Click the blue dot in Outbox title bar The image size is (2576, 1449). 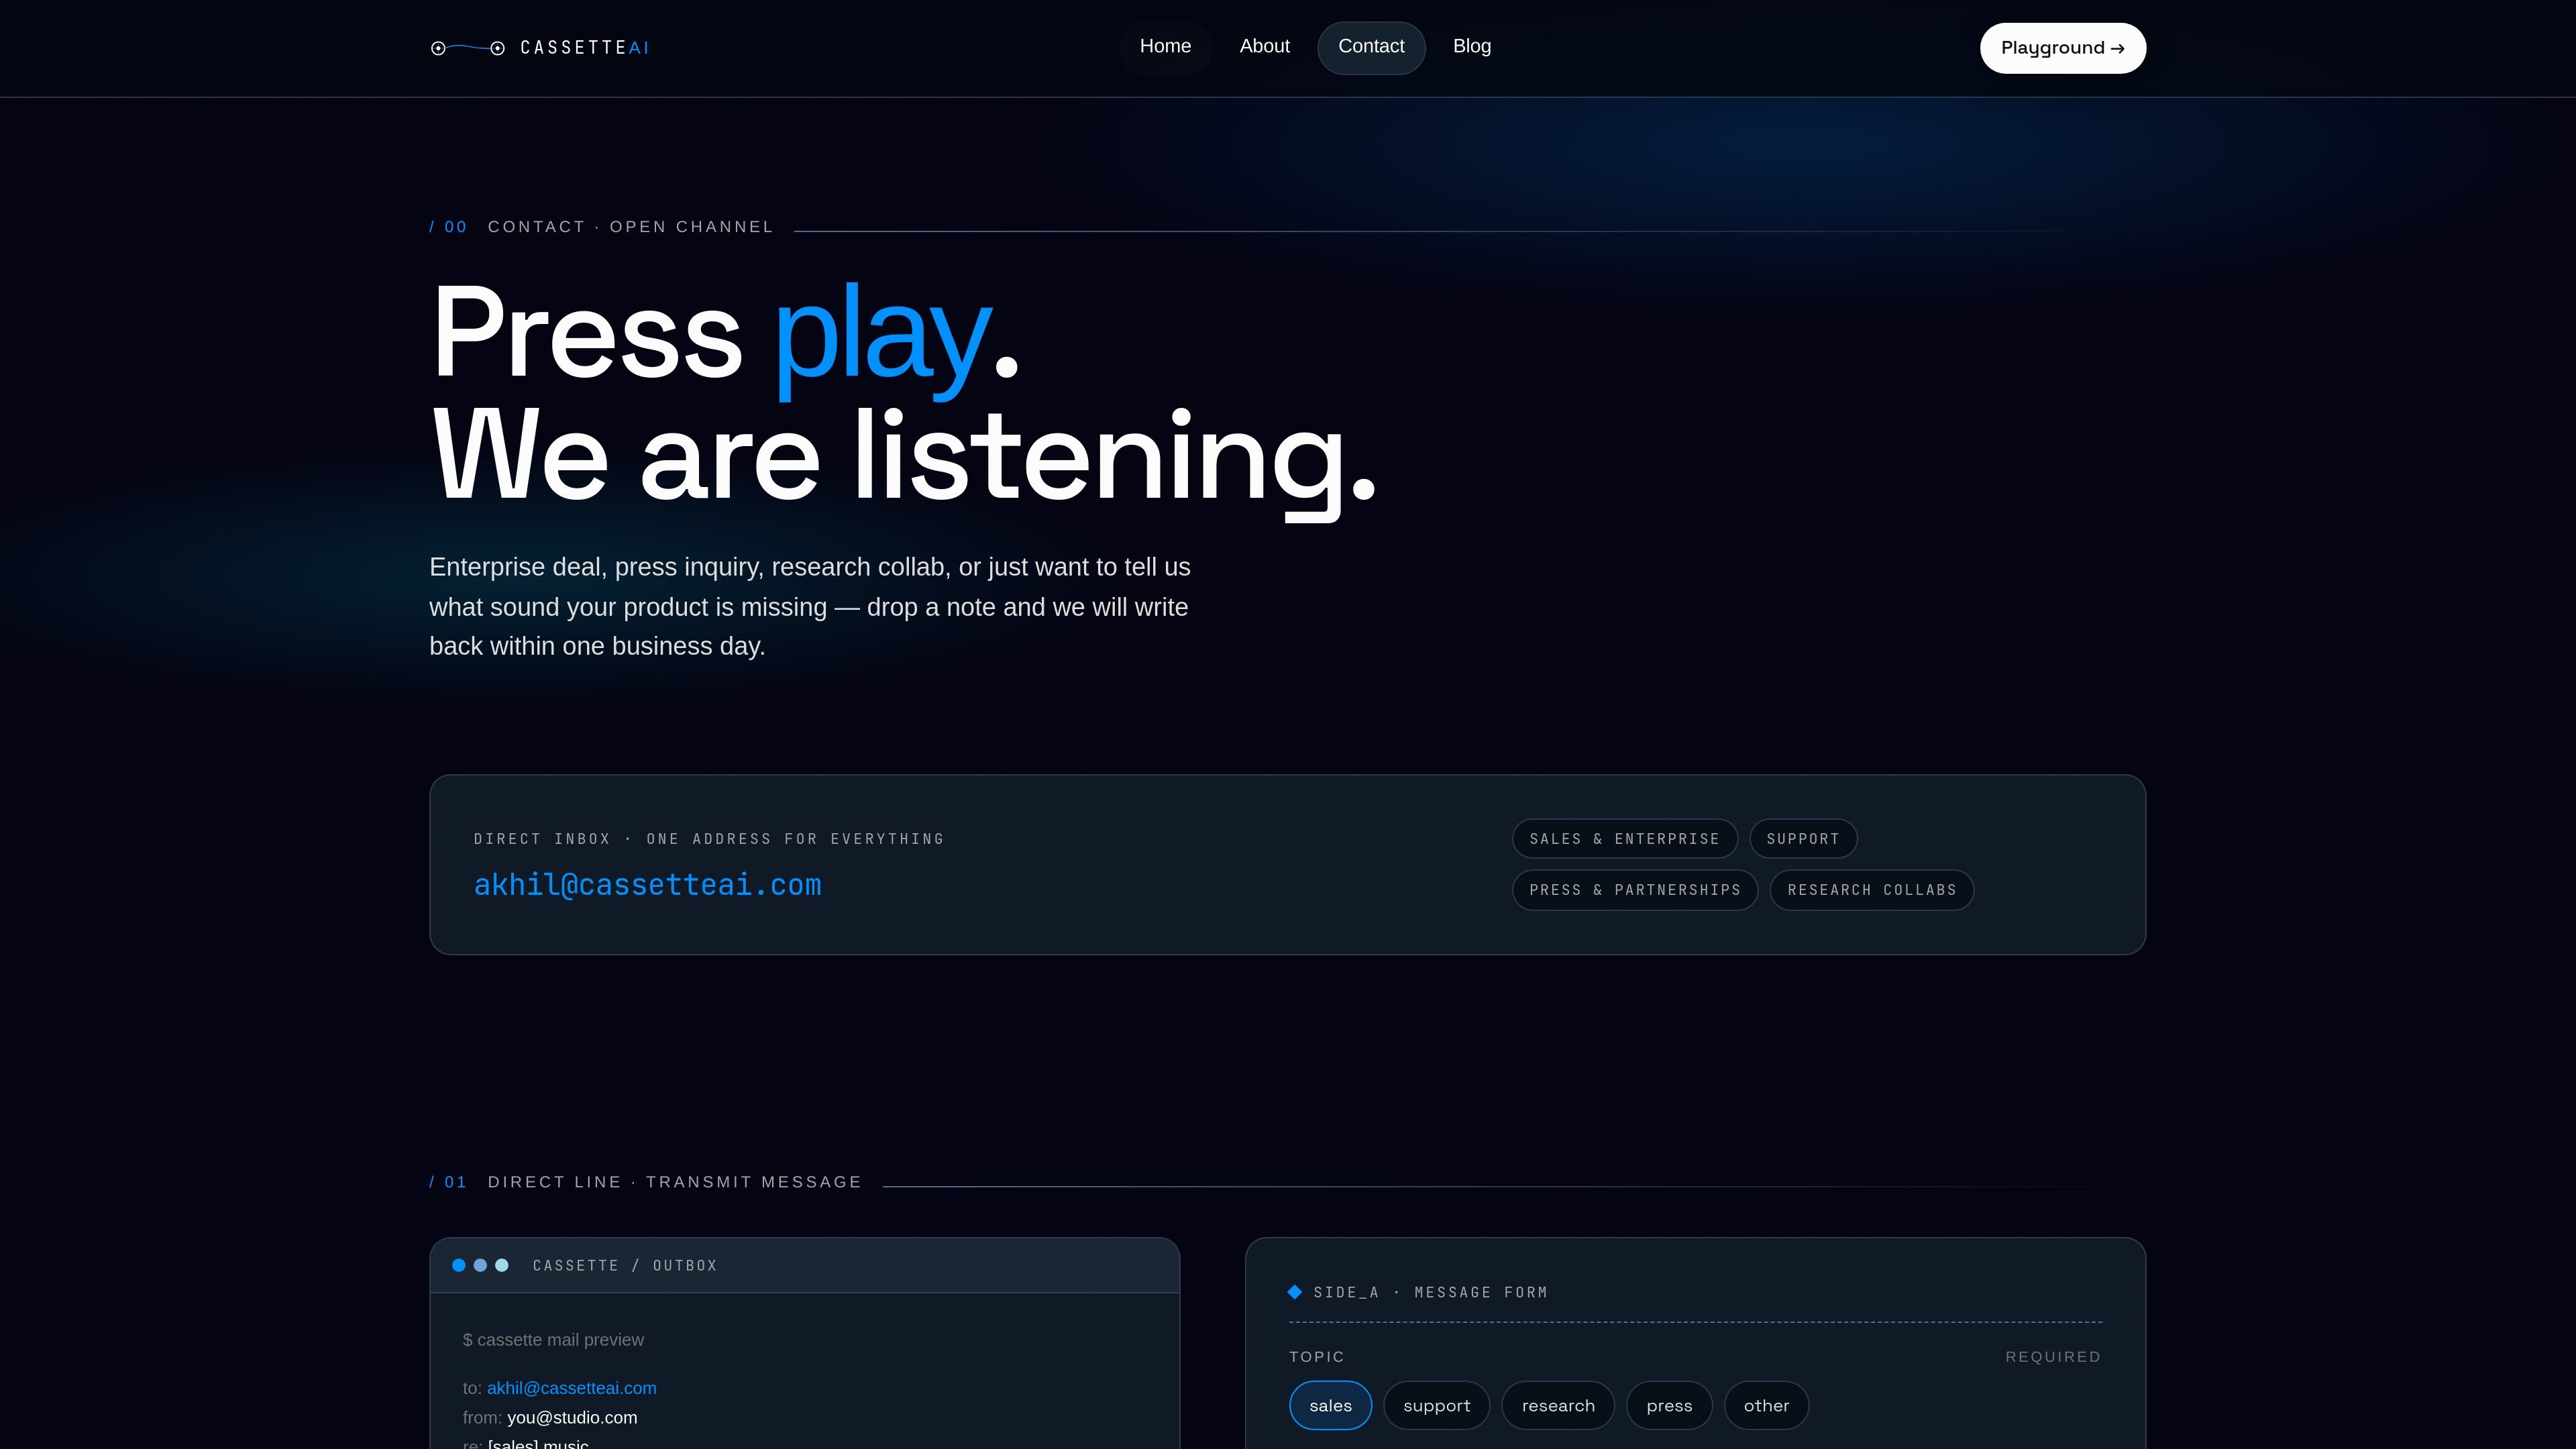tap(459, 1265)
